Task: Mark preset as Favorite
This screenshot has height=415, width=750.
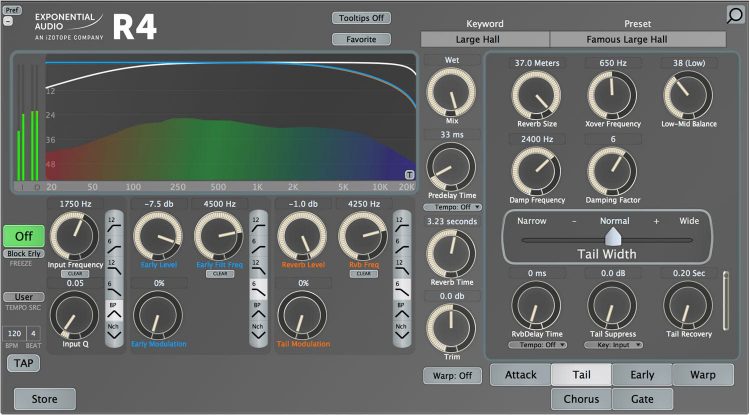Action: tap(362, 39)
